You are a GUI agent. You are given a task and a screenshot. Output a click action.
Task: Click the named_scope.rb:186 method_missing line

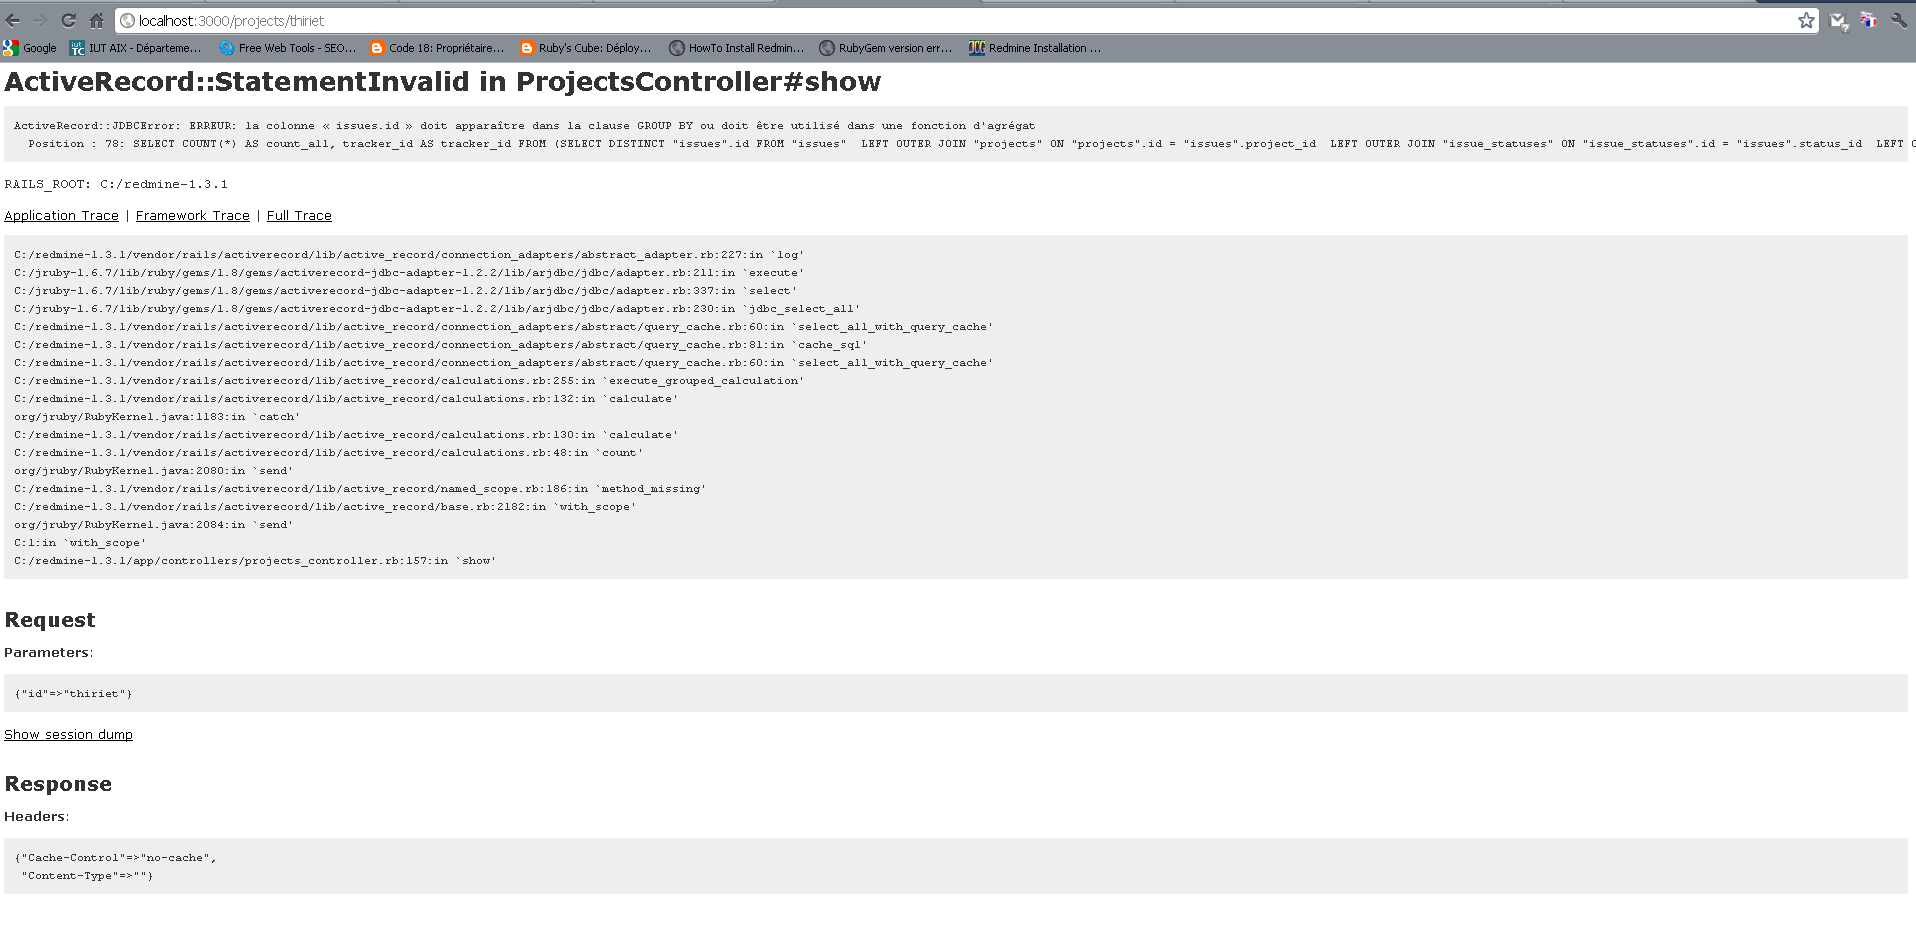pos(360,489)
